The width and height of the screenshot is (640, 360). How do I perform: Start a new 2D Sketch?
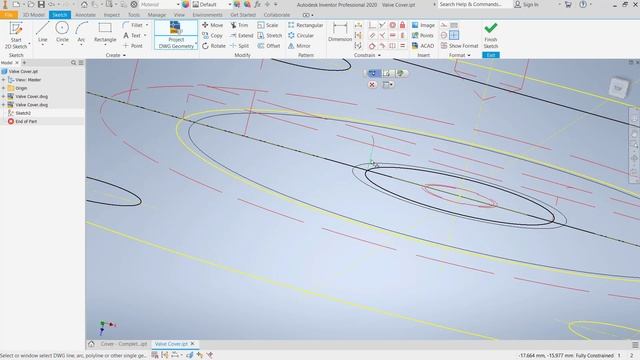pos(16,36)
